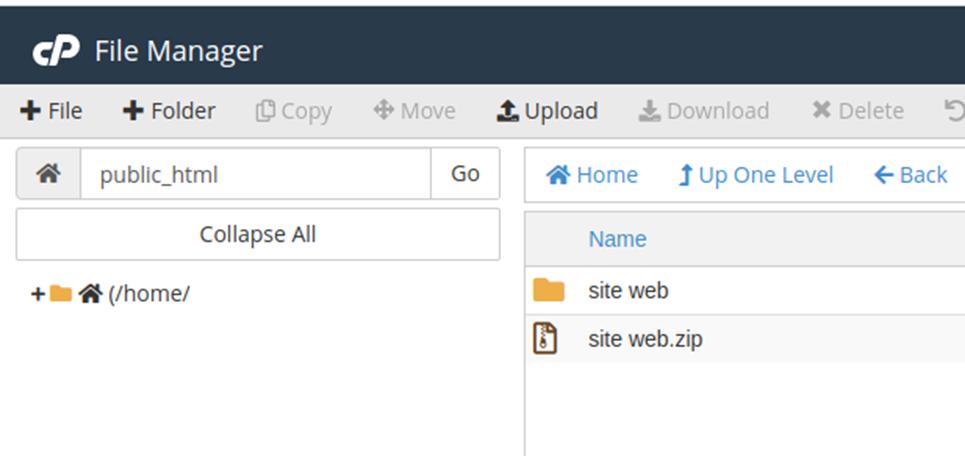Click the home icon beside path field

pos(48,174)
